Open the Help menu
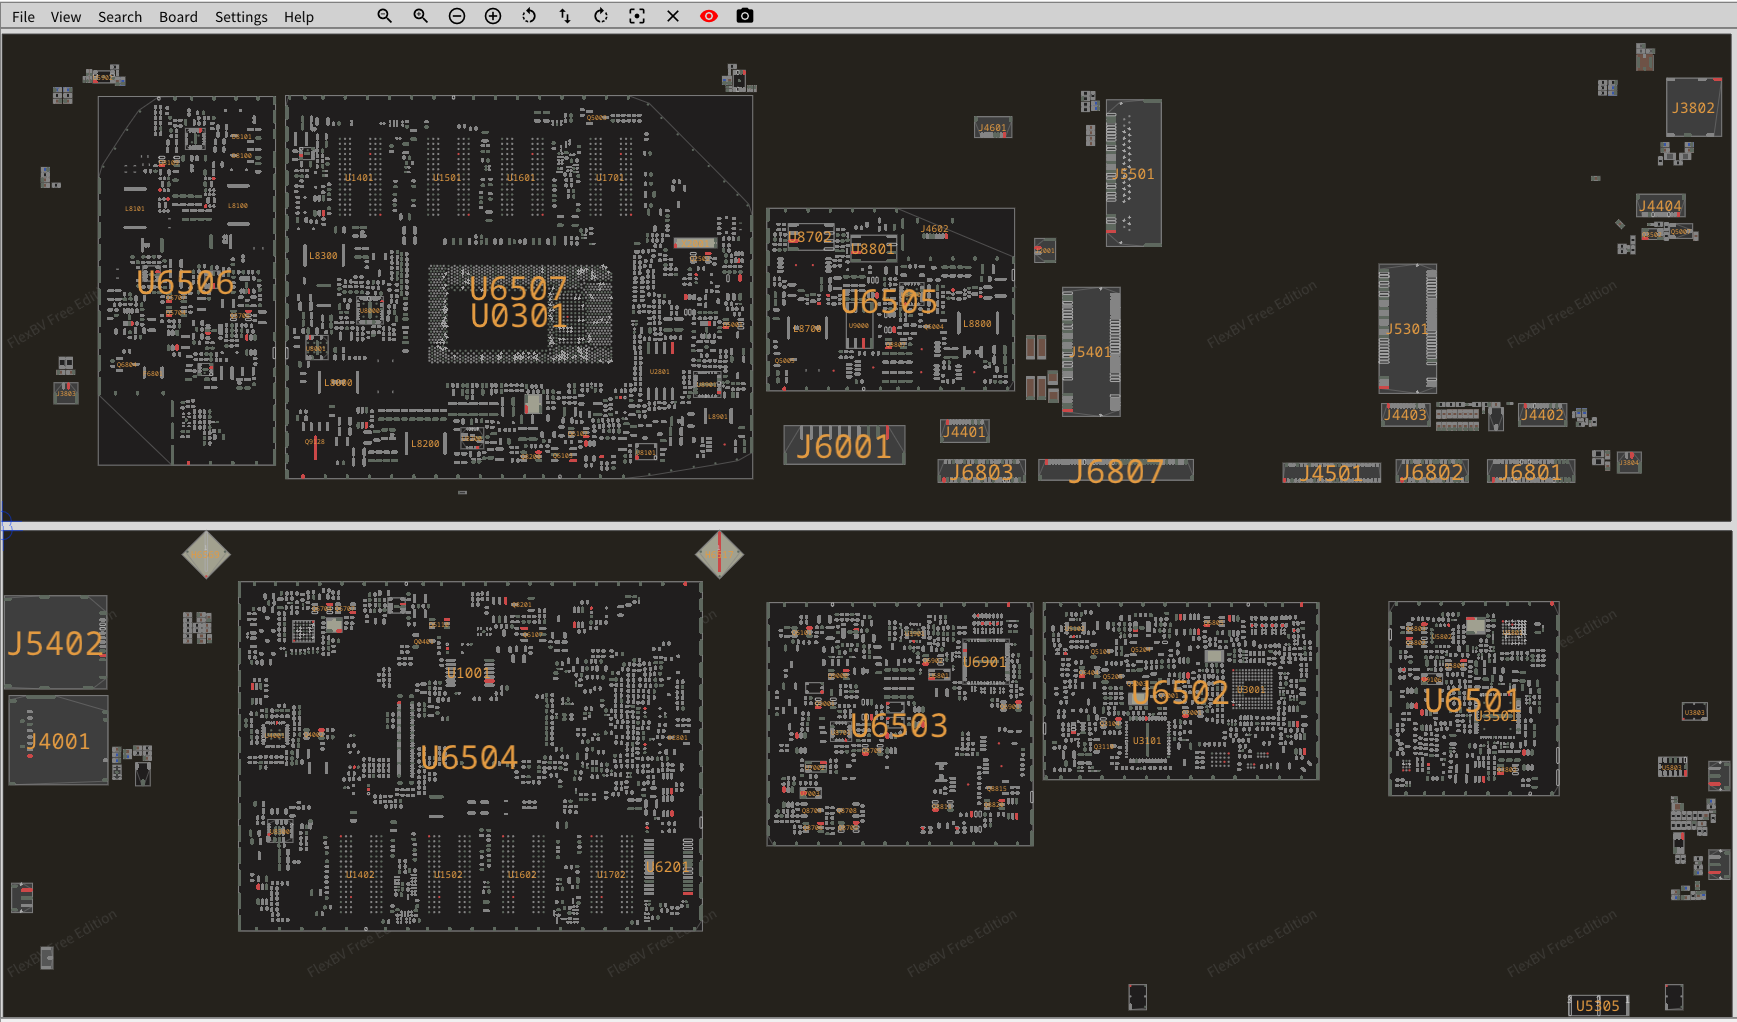This screenshot has height=1022, width=1737. point(298,17)
